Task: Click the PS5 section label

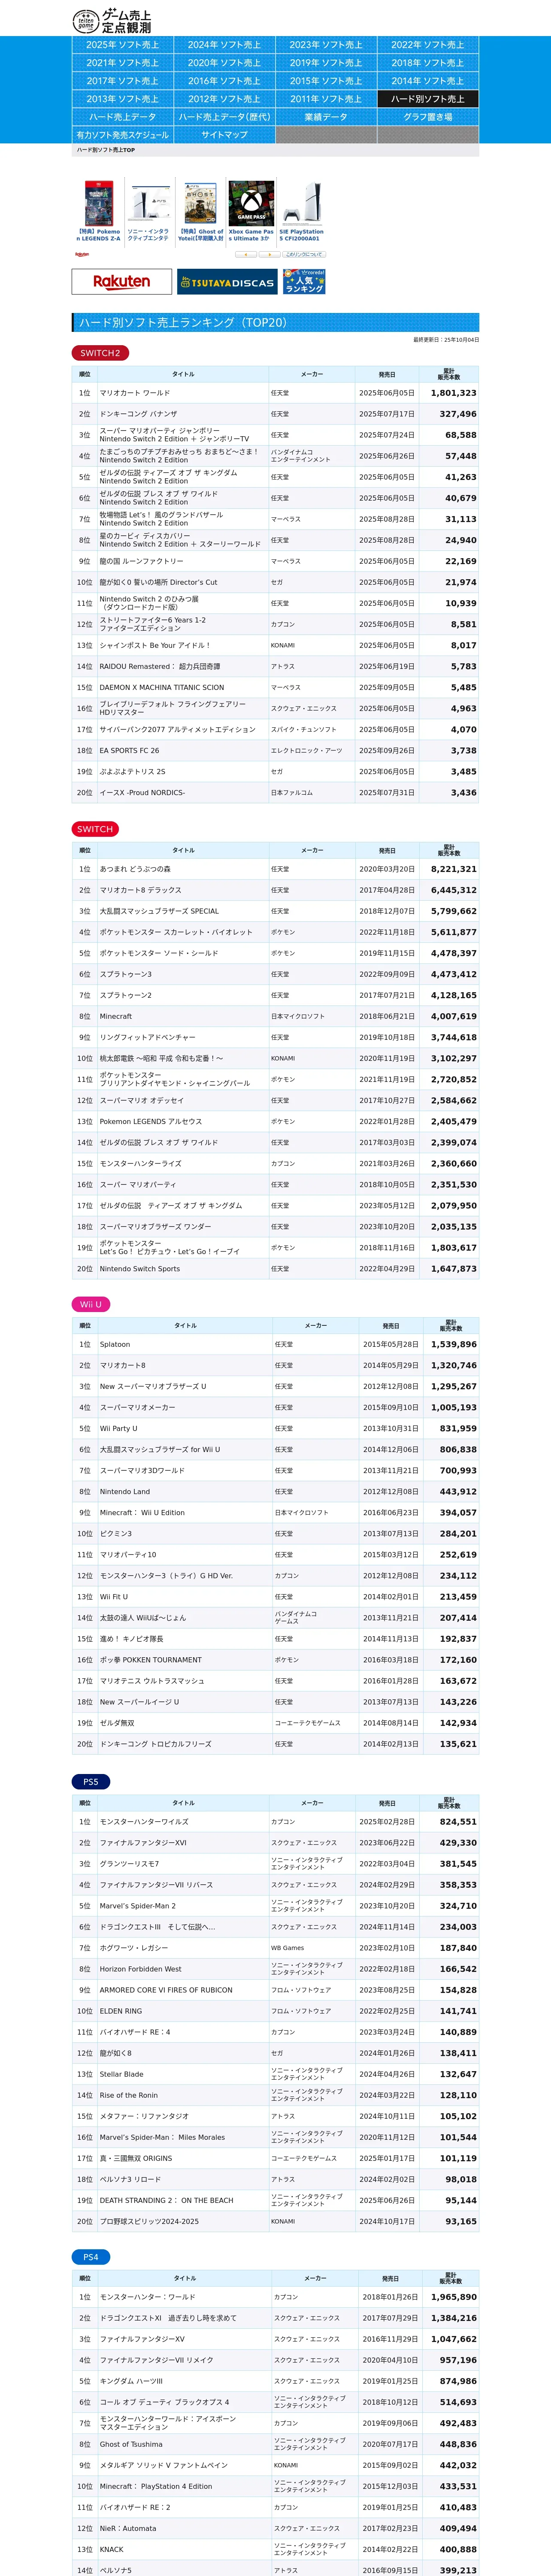Action: [91, 1781]
